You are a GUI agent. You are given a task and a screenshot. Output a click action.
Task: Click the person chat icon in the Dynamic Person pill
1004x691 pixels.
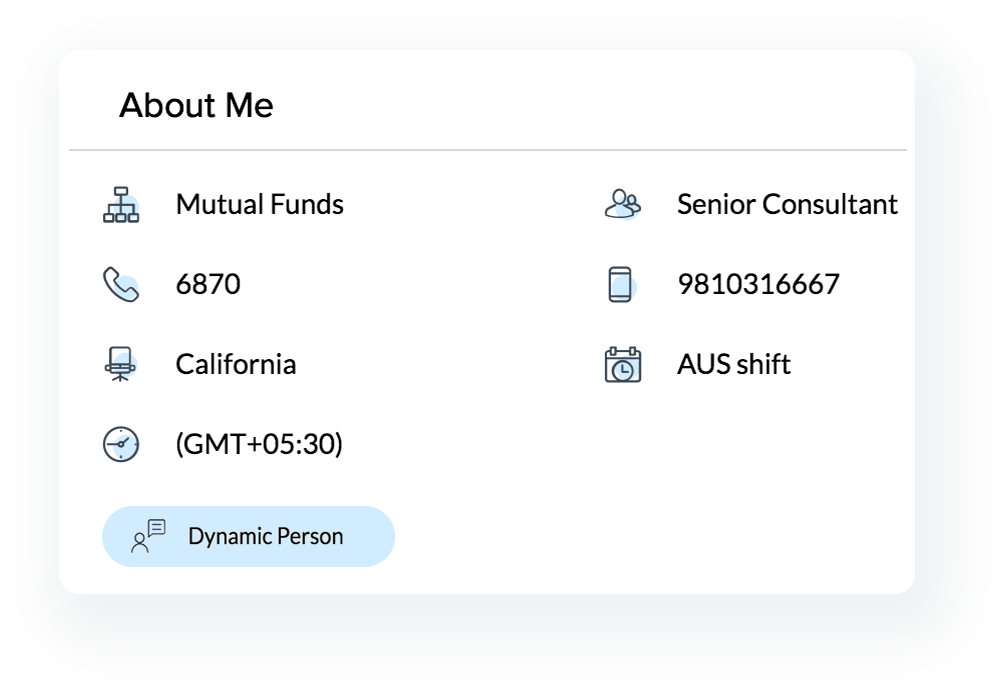coord(148,536)
